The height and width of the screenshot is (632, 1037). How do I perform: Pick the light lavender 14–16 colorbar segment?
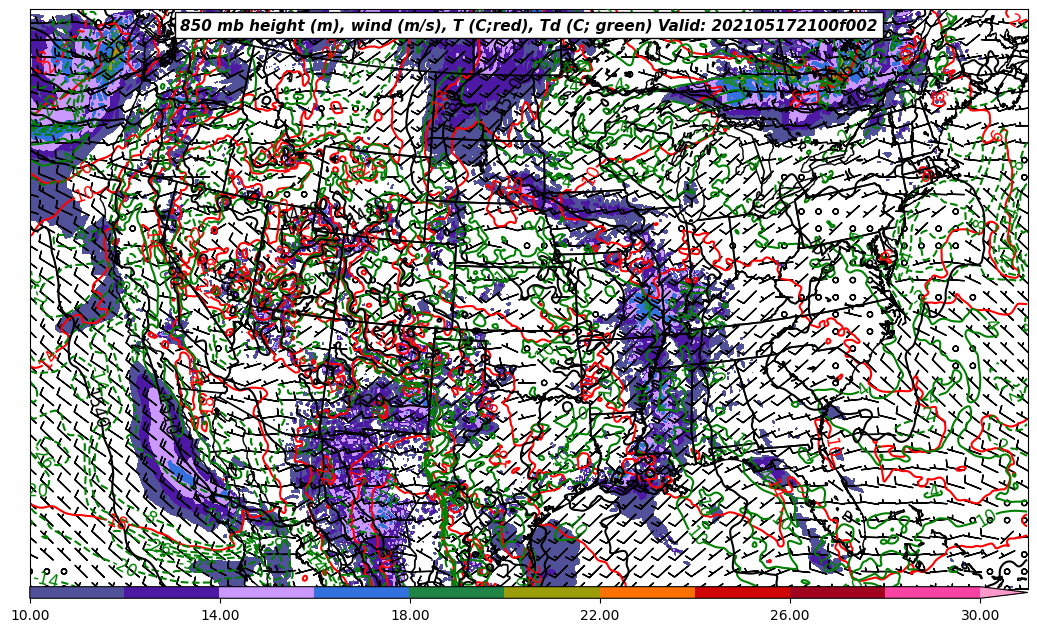point(267,593)
